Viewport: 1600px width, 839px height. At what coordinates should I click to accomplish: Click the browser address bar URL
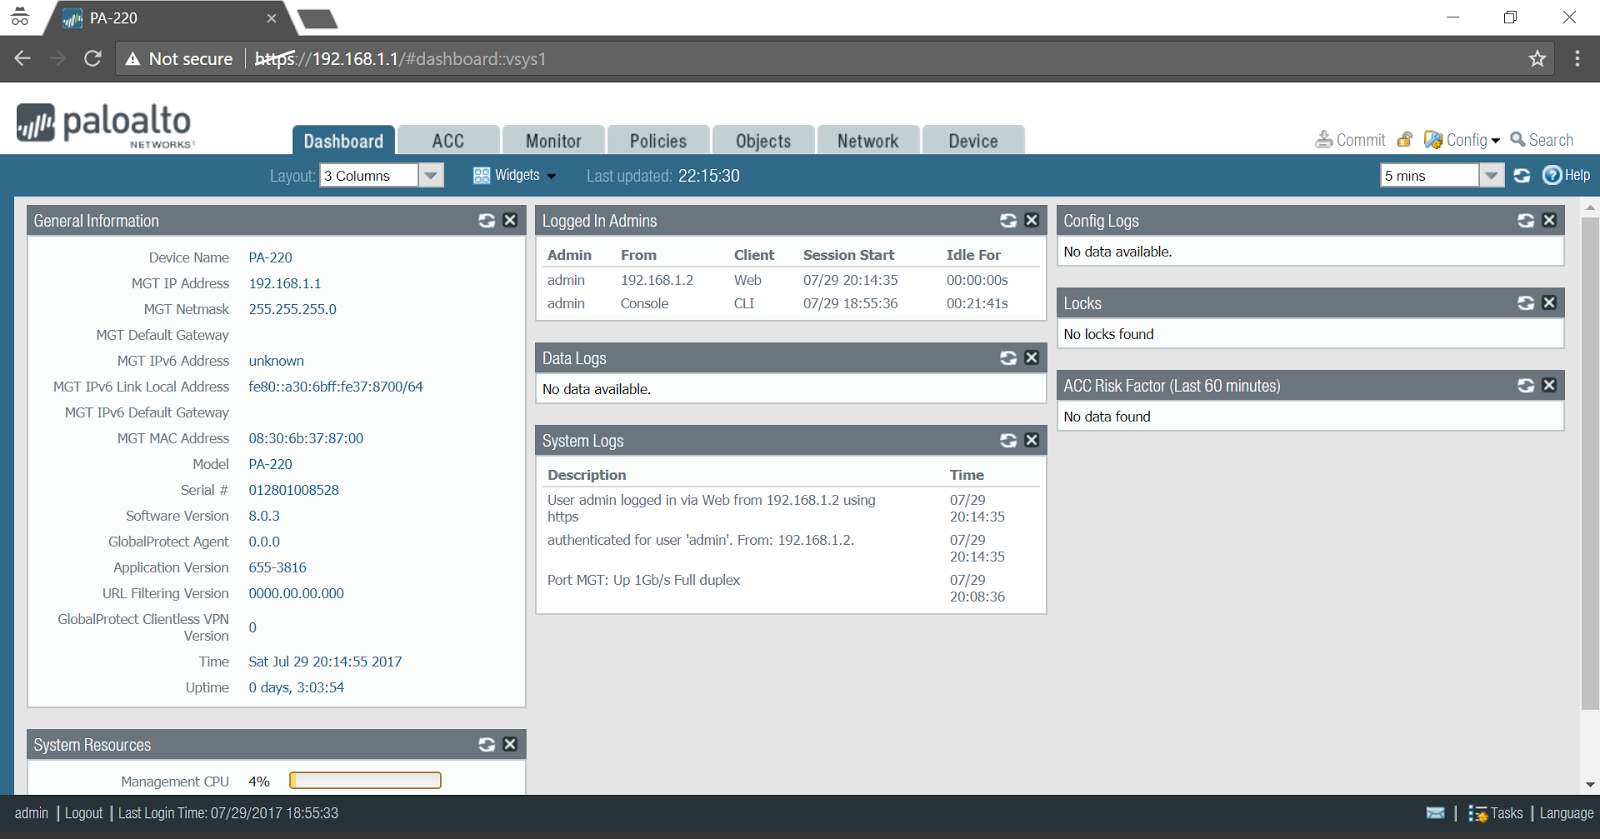click(400, 59)
